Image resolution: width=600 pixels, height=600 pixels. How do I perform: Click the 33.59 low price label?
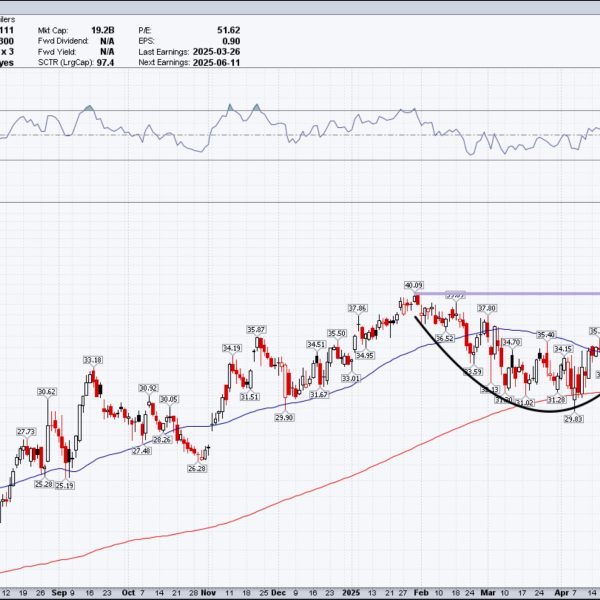(x=473, y=371)
